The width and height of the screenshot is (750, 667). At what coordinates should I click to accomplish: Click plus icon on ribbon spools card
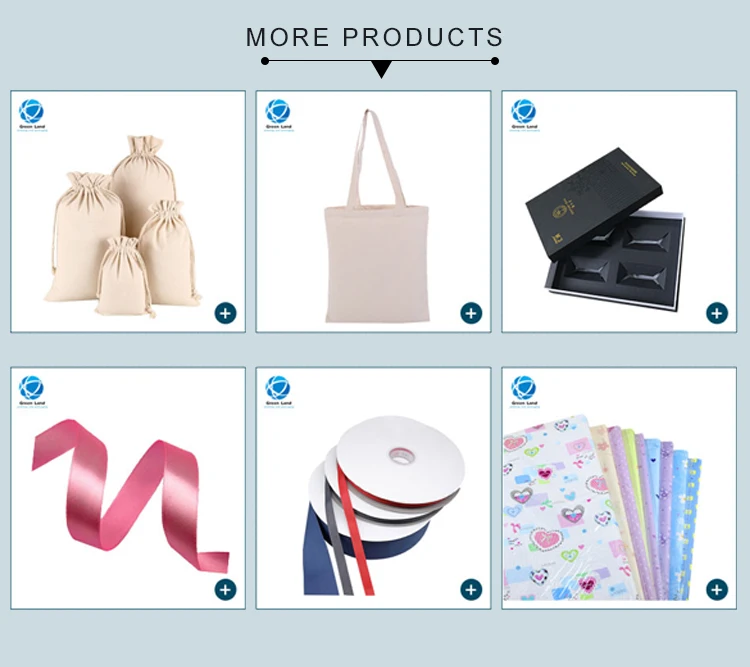click(x=471, y=589)
